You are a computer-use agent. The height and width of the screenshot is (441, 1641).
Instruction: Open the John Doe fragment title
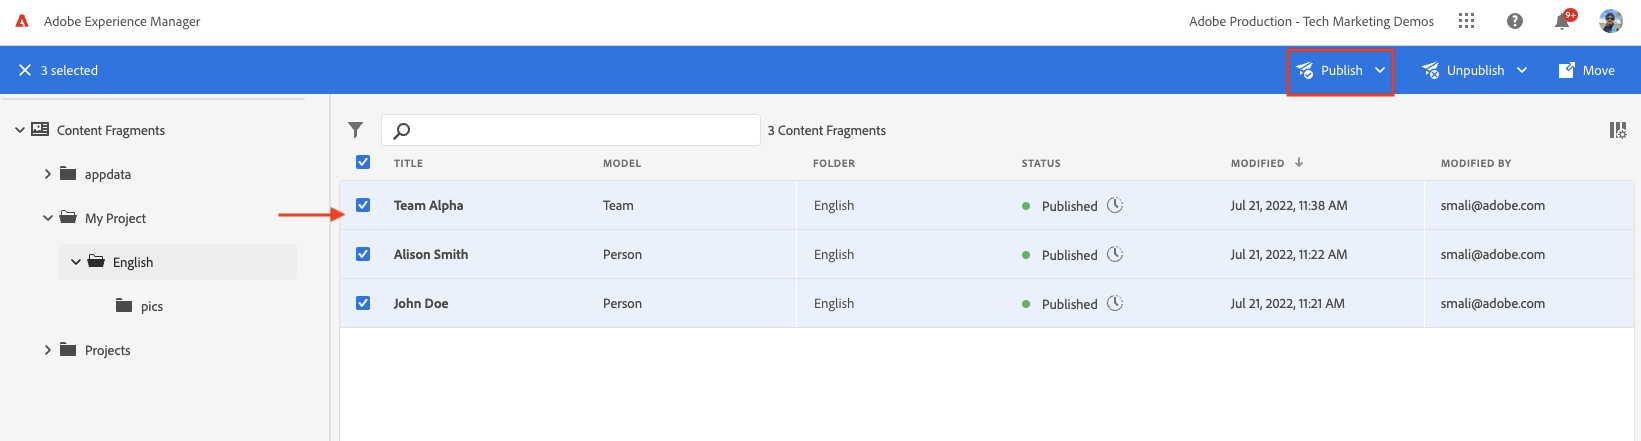pyautogui.click(x=421, y=303)
